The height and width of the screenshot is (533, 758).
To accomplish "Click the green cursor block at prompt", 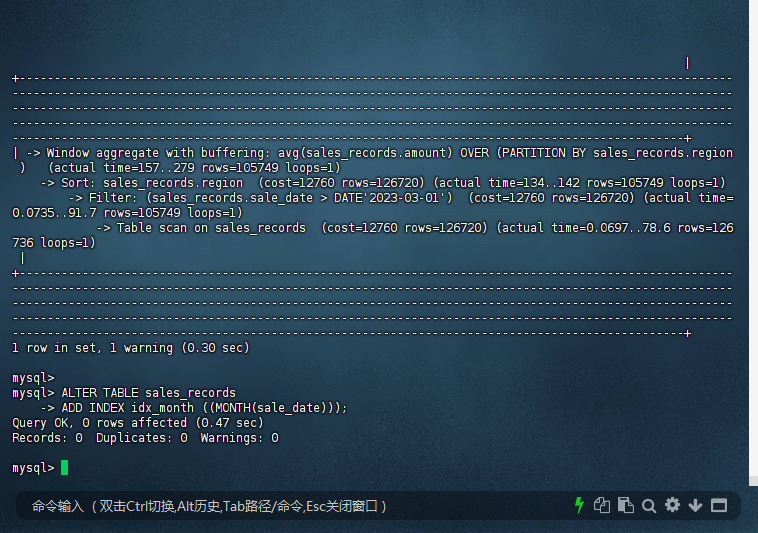I will pos(64,467).
